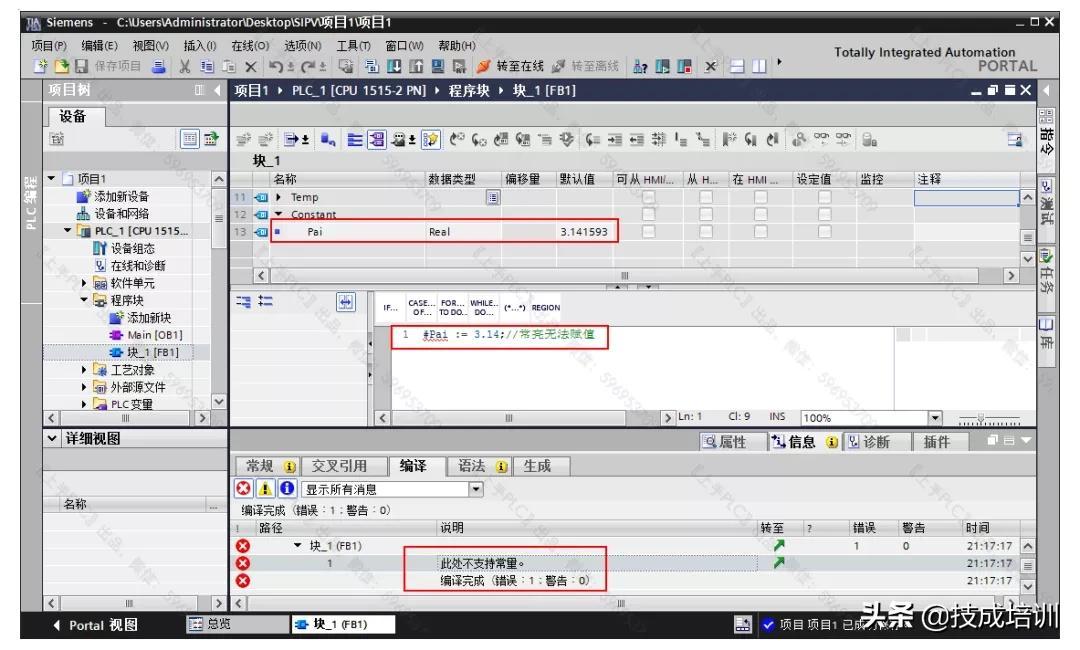The height and width of the screenshot is (650, 1080).
Task: Click the Accessible devices icon with question mark
Action: 640,66
